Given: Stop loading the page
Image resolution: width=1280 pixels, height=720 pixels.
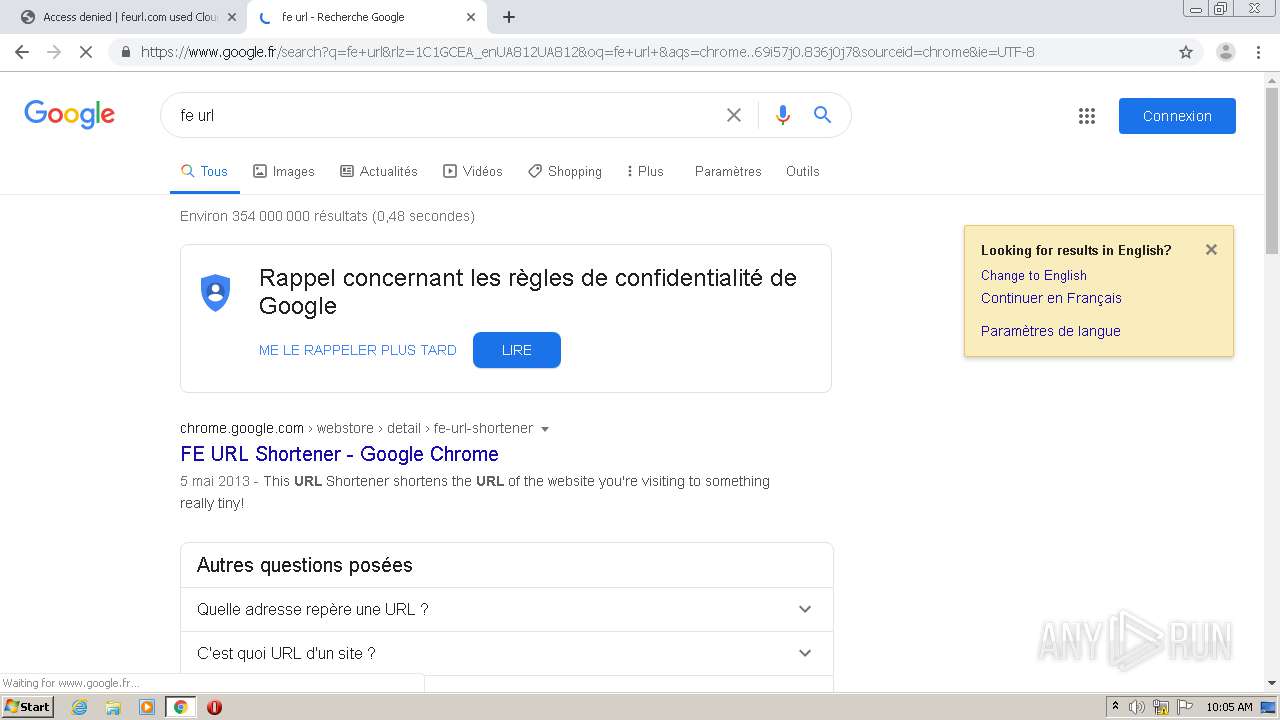Looking at the screenshot, I should click(86, 52).
